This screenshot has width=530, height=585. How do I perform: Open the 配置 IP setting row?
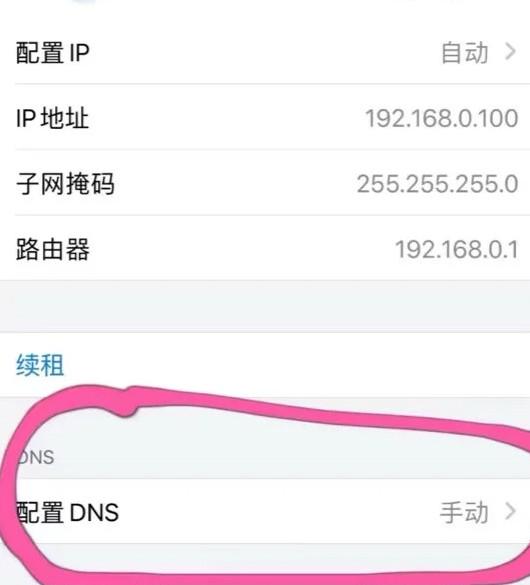click(265, 52)
